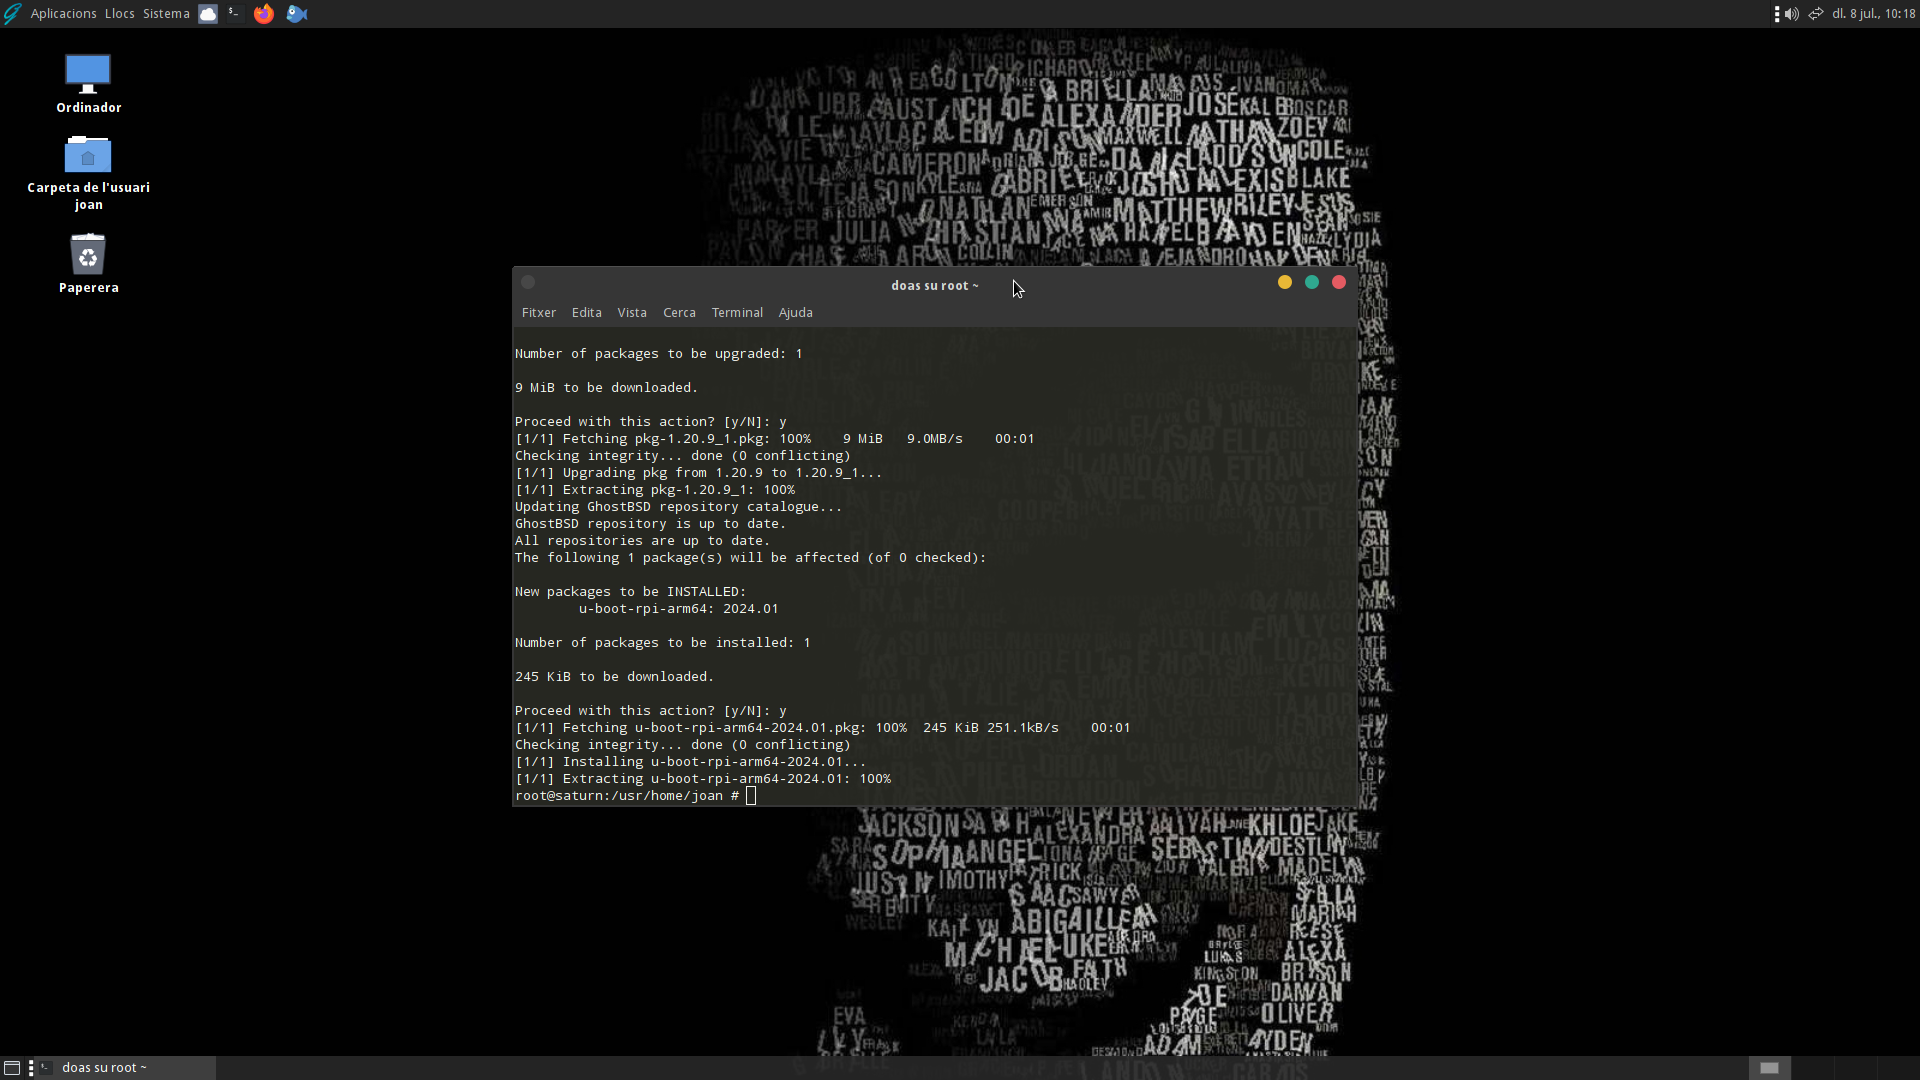The image size is (1920, 1080).
Task: Open the Llocs menu
Action: tap(119, 14)
